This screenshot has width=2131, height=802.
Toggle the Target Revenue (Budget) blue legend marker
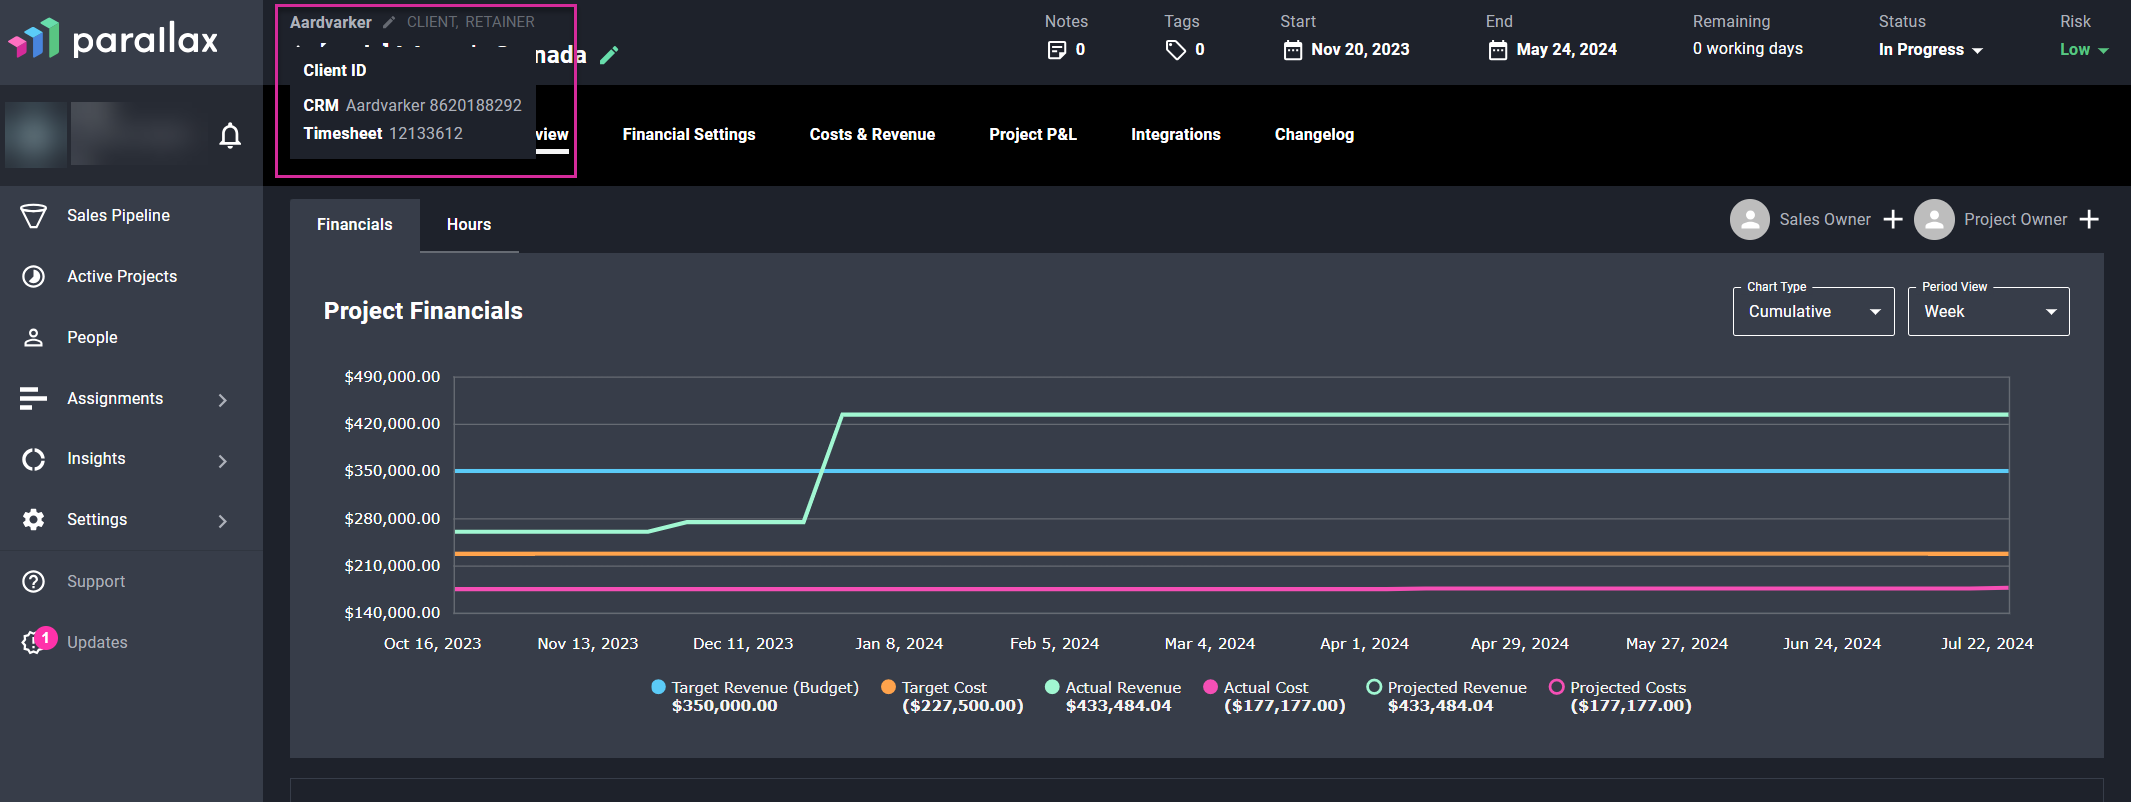pos(658,687)
